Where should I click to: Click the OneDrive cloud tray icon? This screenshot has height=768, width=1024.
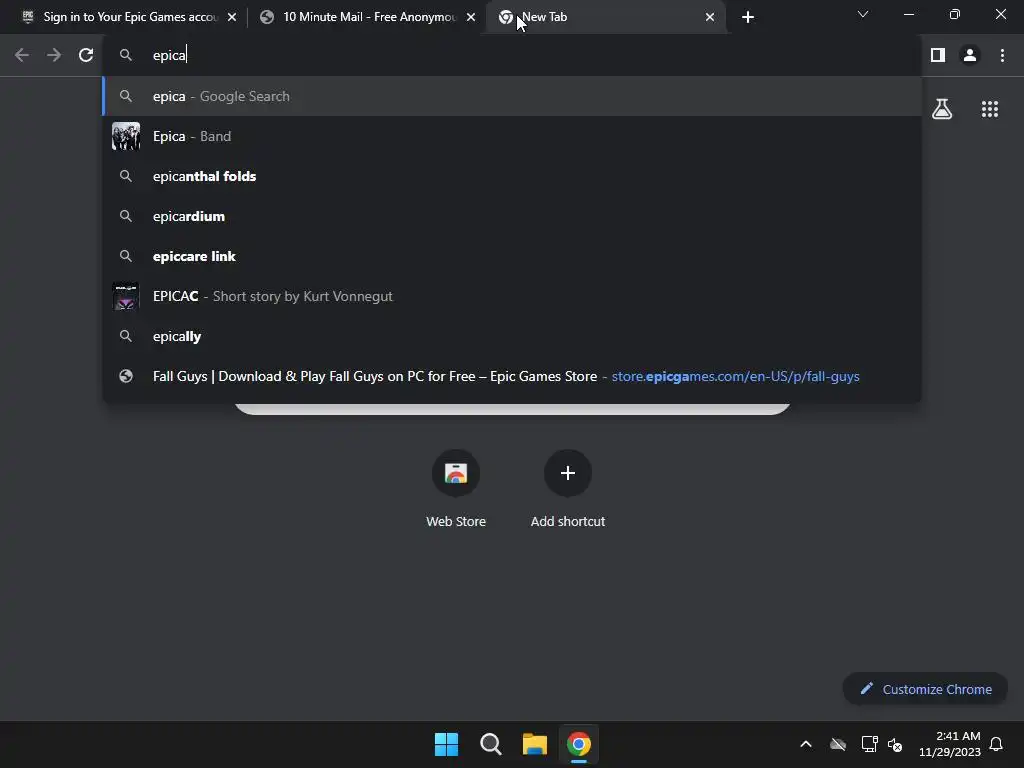coord(838,744)
